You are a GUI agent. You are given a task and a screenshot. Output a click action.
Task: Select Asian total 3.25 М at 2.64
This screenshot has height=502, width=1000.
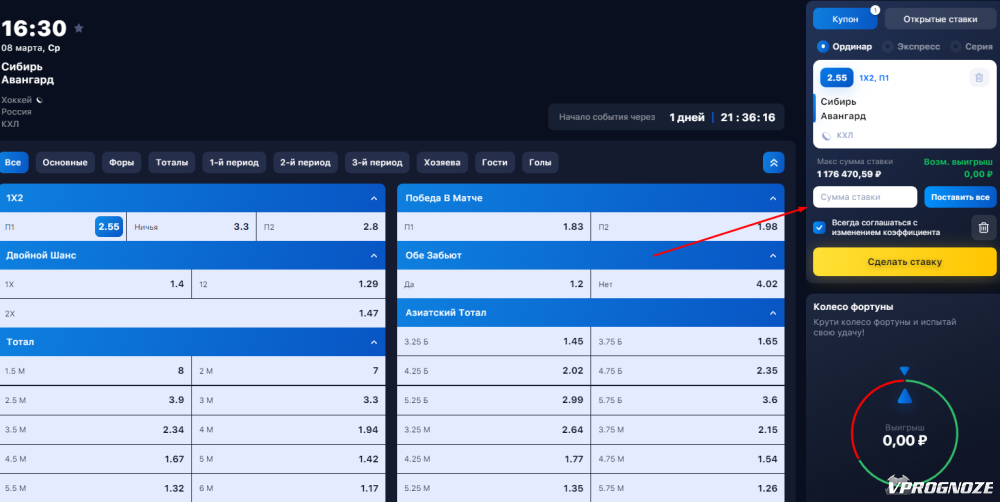(494, 430)
